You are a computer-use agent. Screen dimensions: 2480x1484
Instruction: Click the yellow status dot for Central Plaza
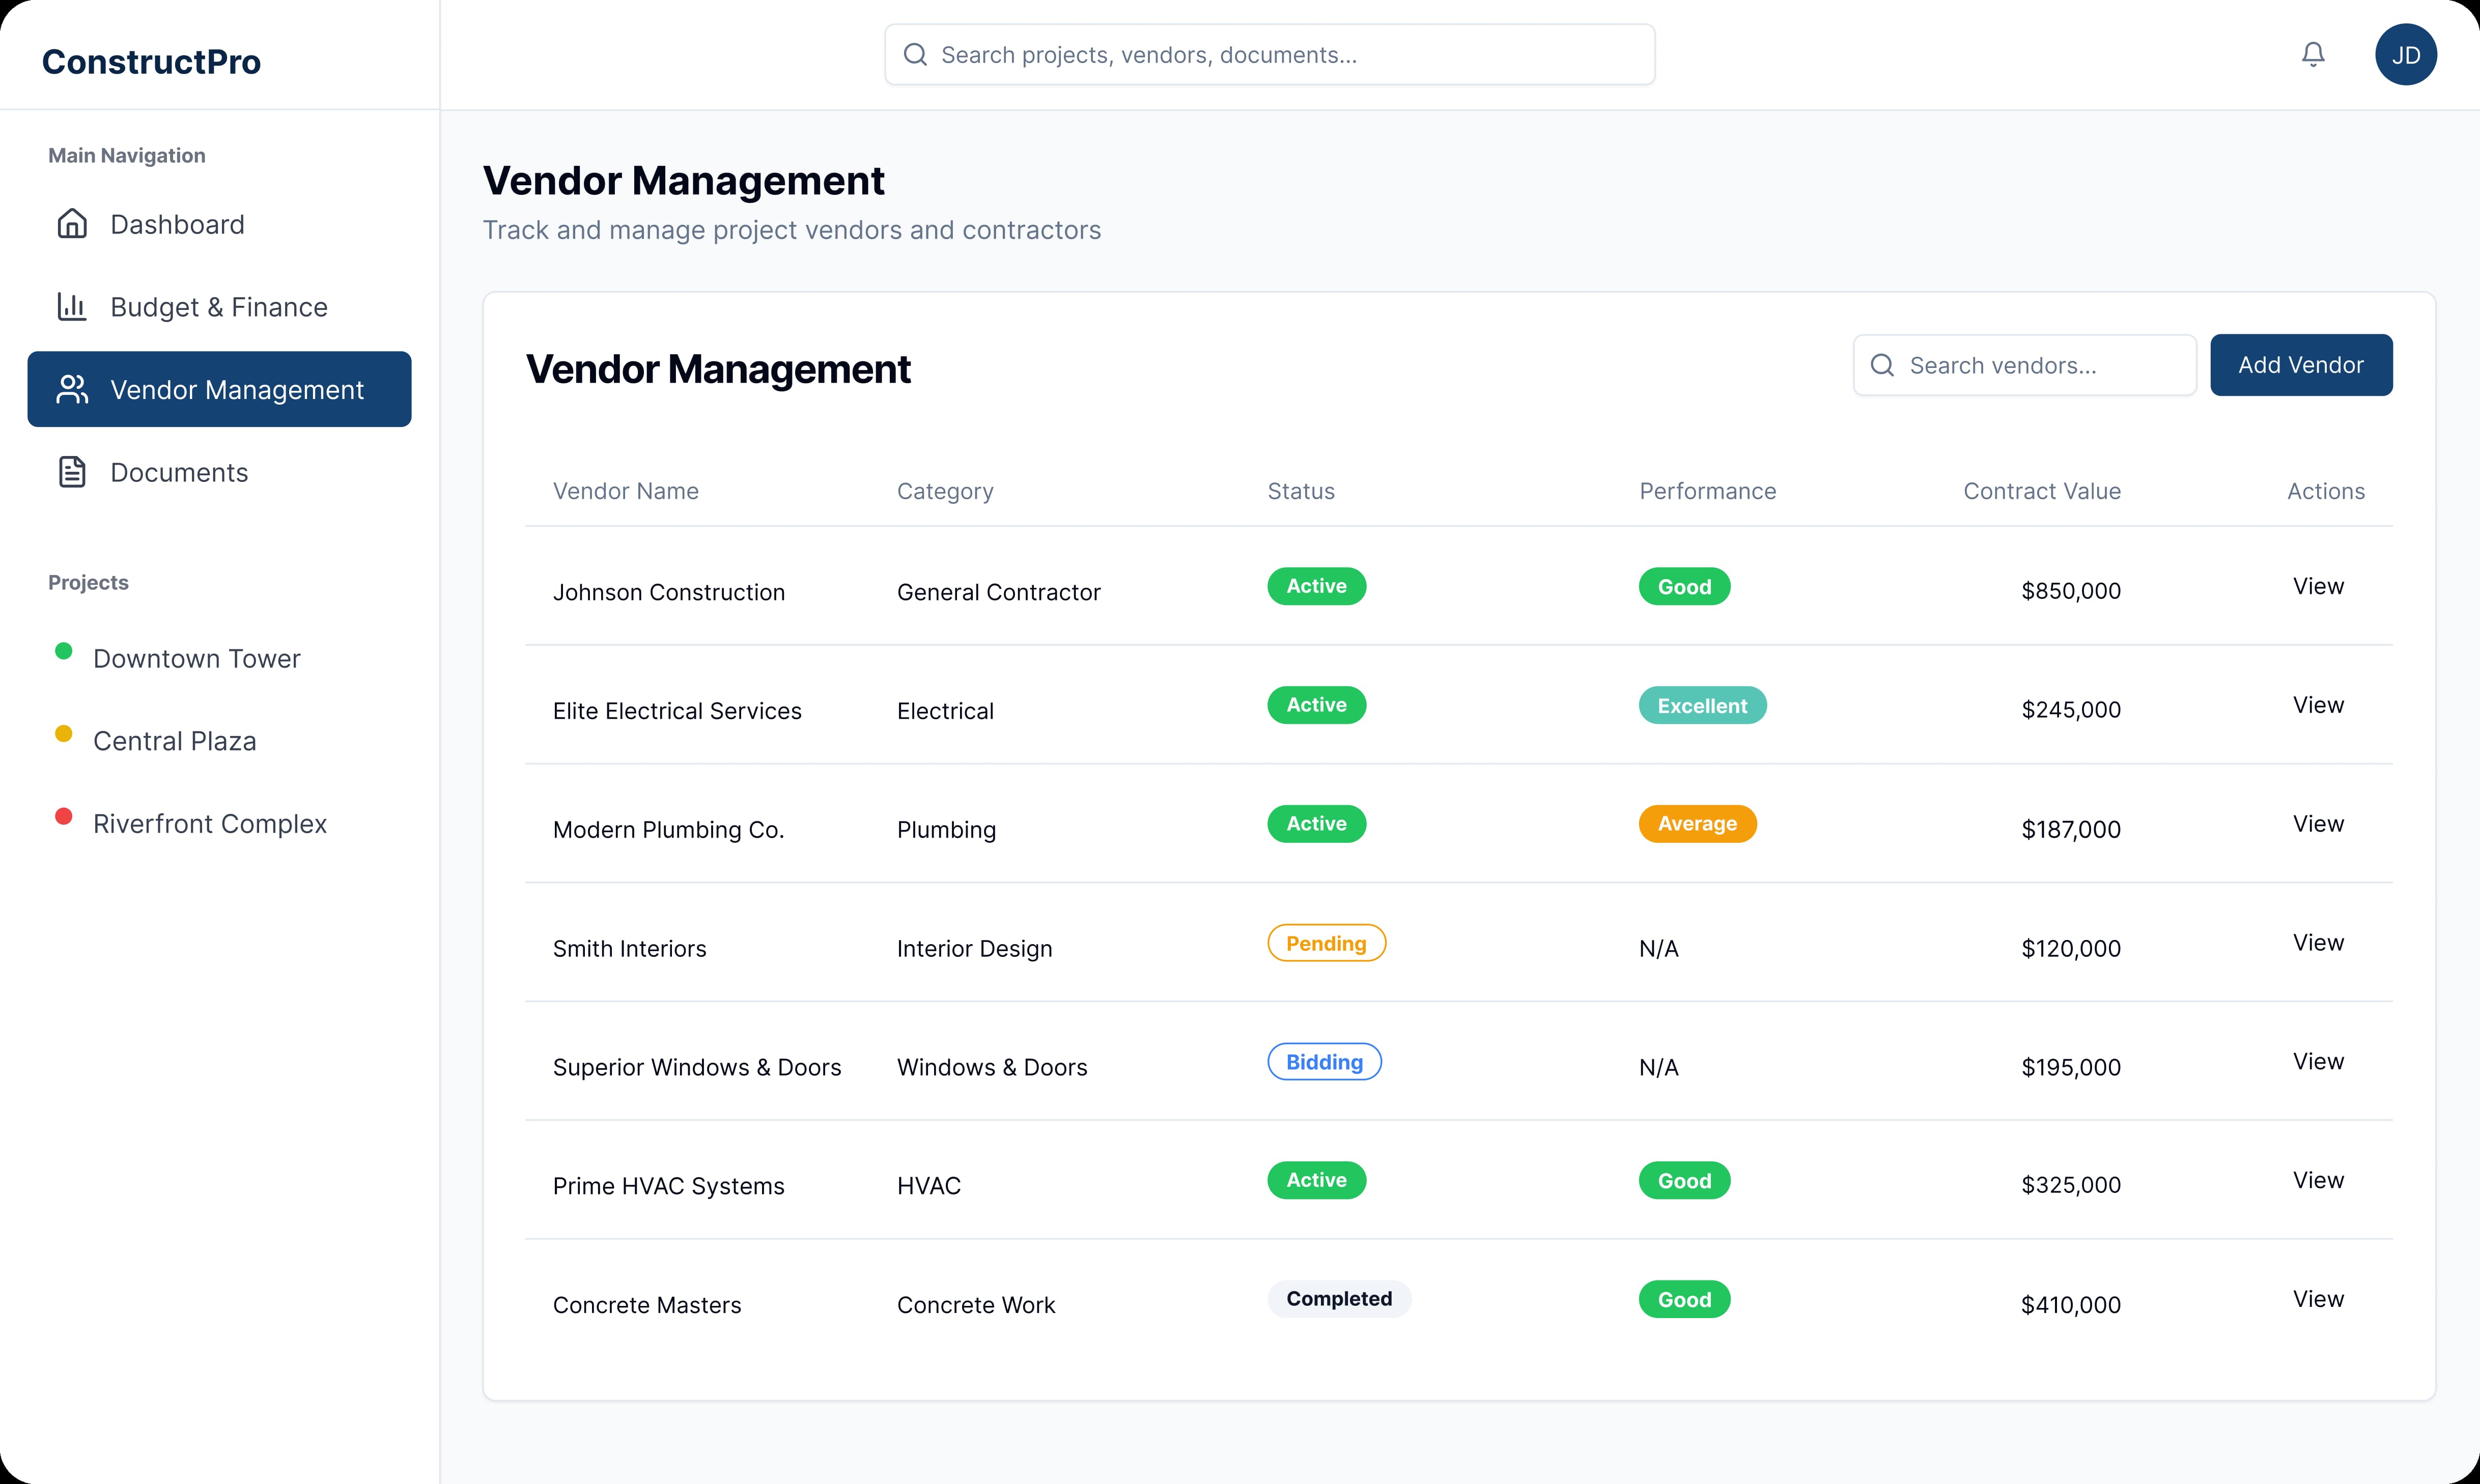[64, 734]
